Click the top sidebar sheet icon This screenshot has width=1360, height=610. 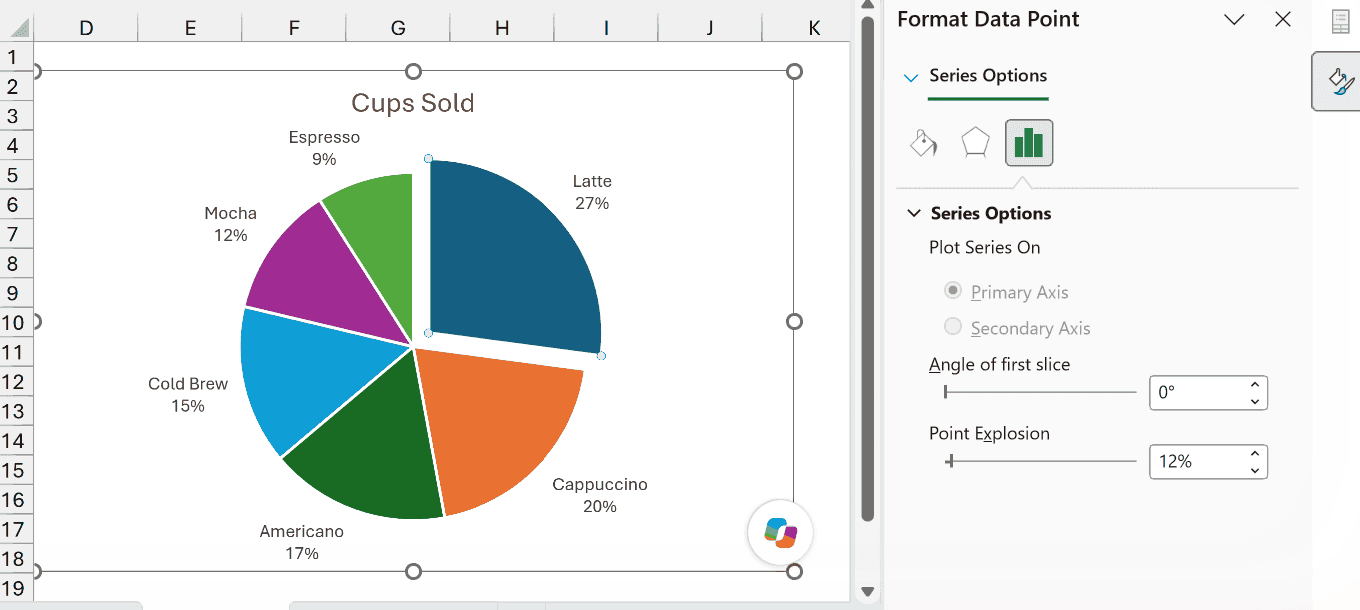[x=1340, y=22]
